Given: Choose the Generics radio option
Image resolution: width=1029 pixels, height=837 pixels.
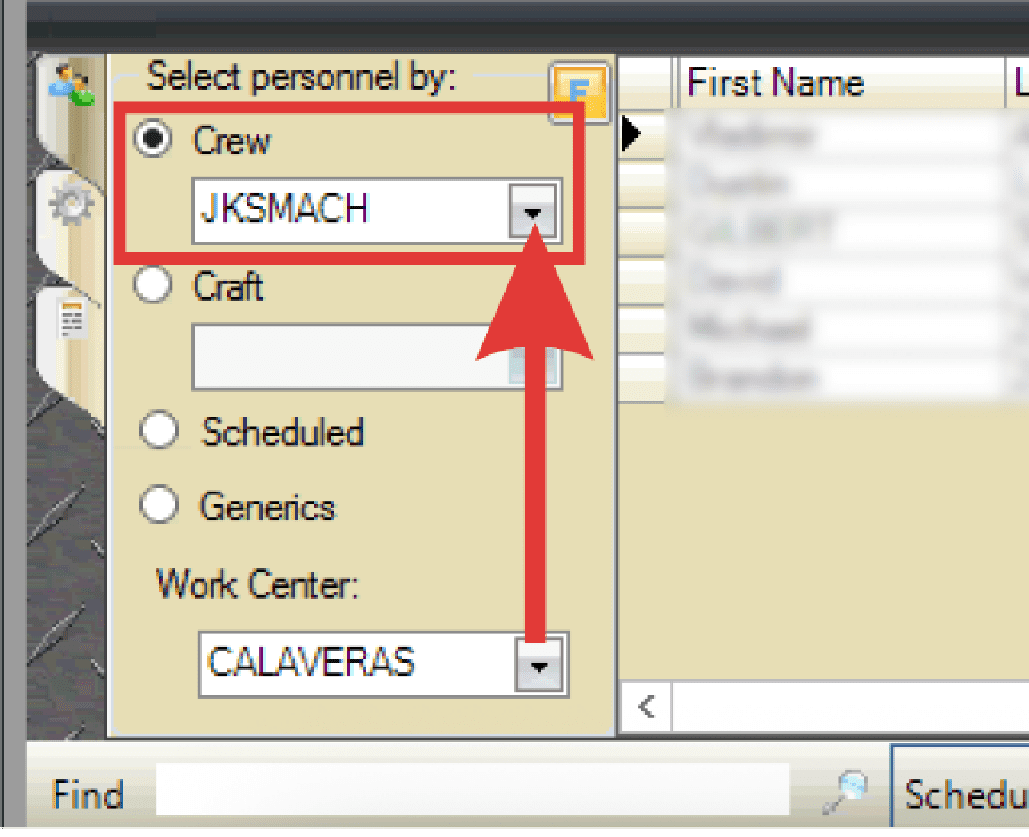Looking at the screenshot, I should tap(159, 506).
